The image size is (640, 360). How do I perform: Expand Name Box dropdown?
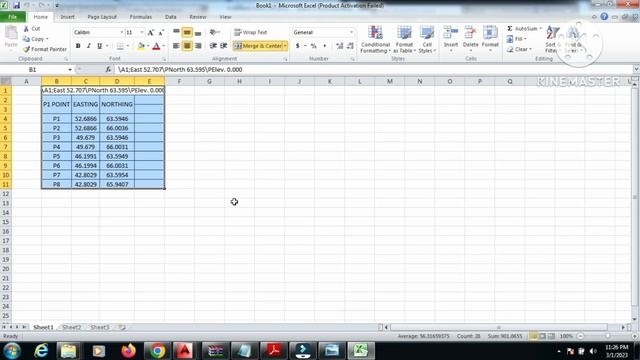click(x=70, y=70)
